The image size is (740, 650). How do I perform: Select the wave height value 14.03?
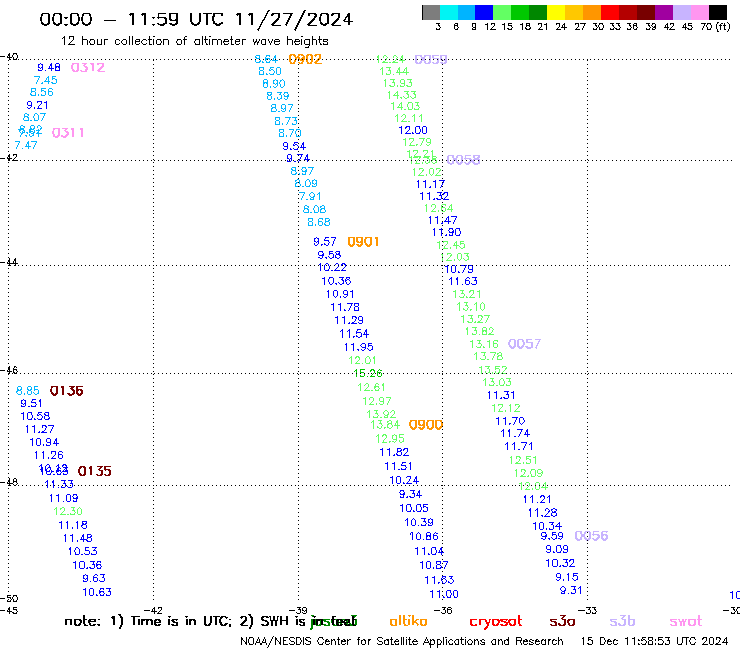pos(405,106)
